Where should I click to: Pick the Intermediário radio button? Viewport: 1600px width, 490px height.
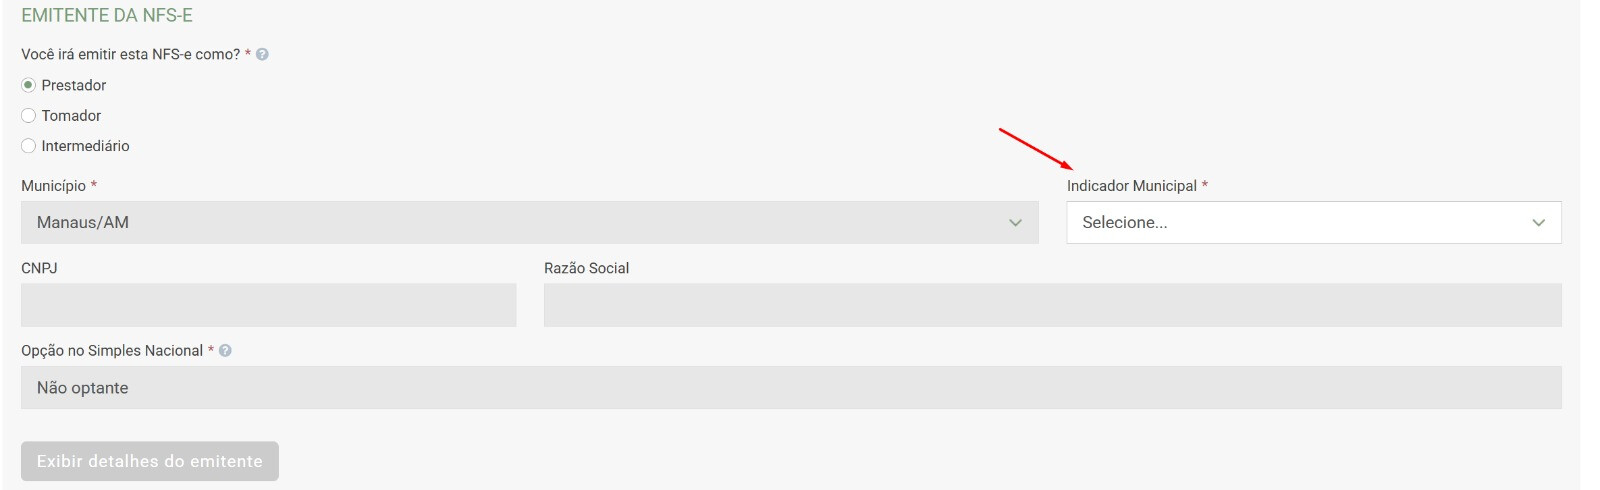28,146
